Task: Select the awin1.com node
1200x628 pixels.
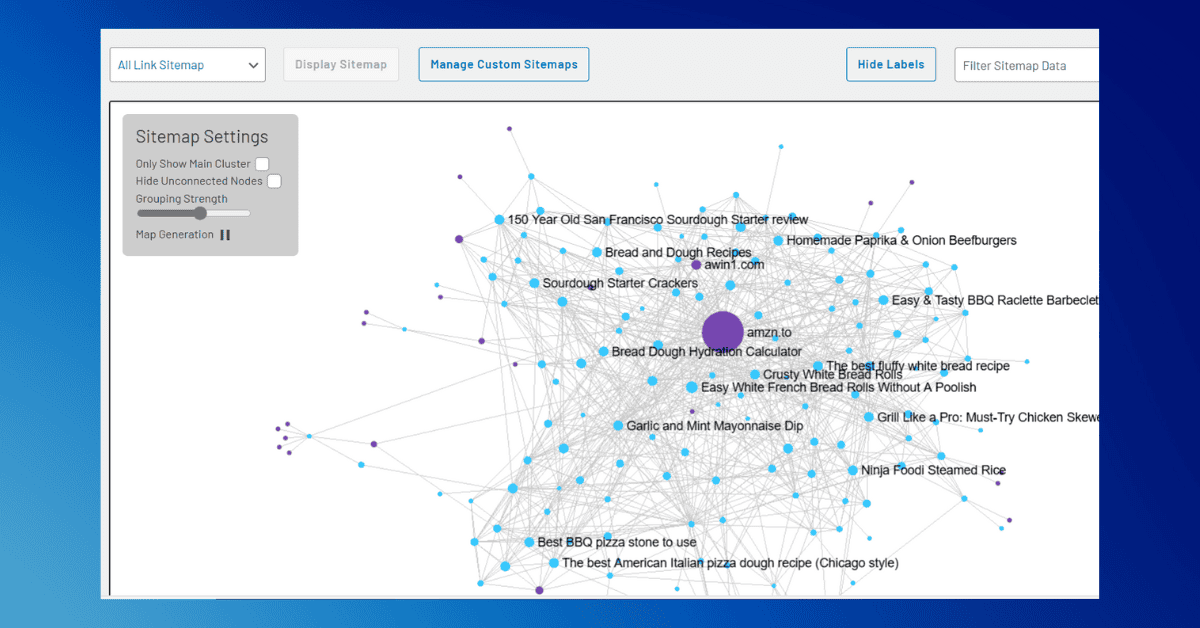Action: 696,265
